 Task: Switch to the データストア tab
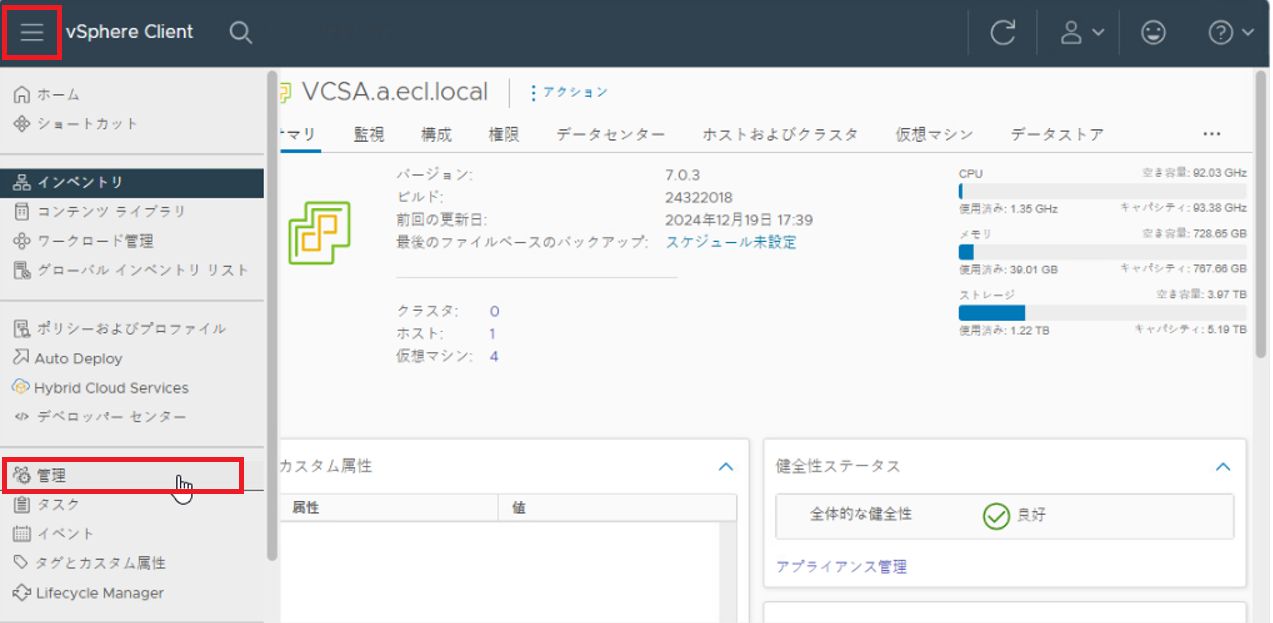tap(1057, 134)
